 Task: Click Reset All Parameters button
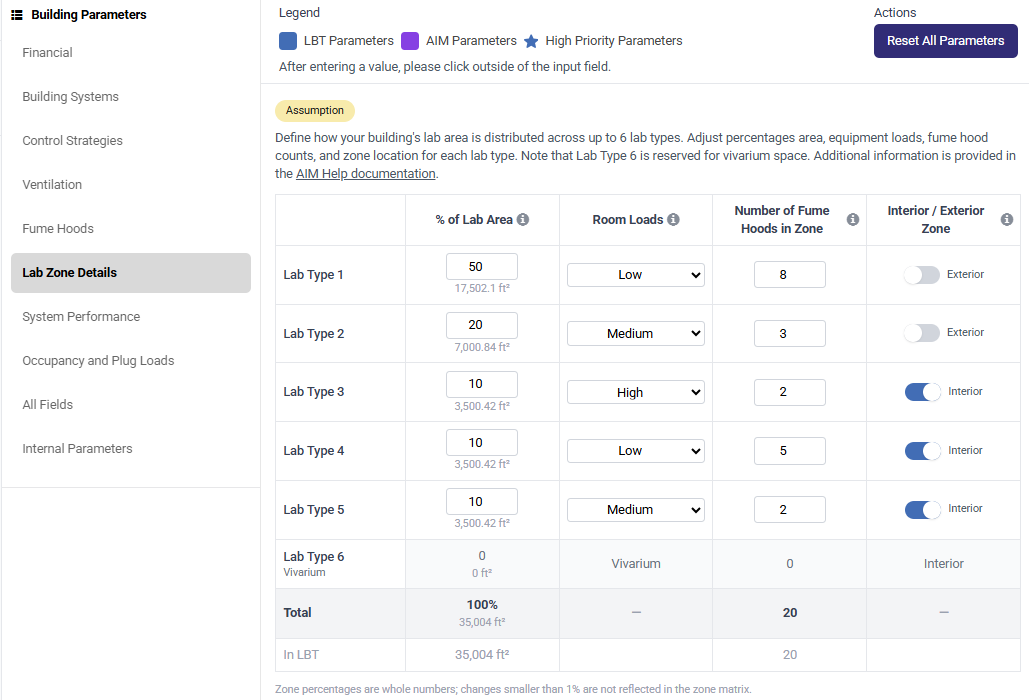pos(945,41)
